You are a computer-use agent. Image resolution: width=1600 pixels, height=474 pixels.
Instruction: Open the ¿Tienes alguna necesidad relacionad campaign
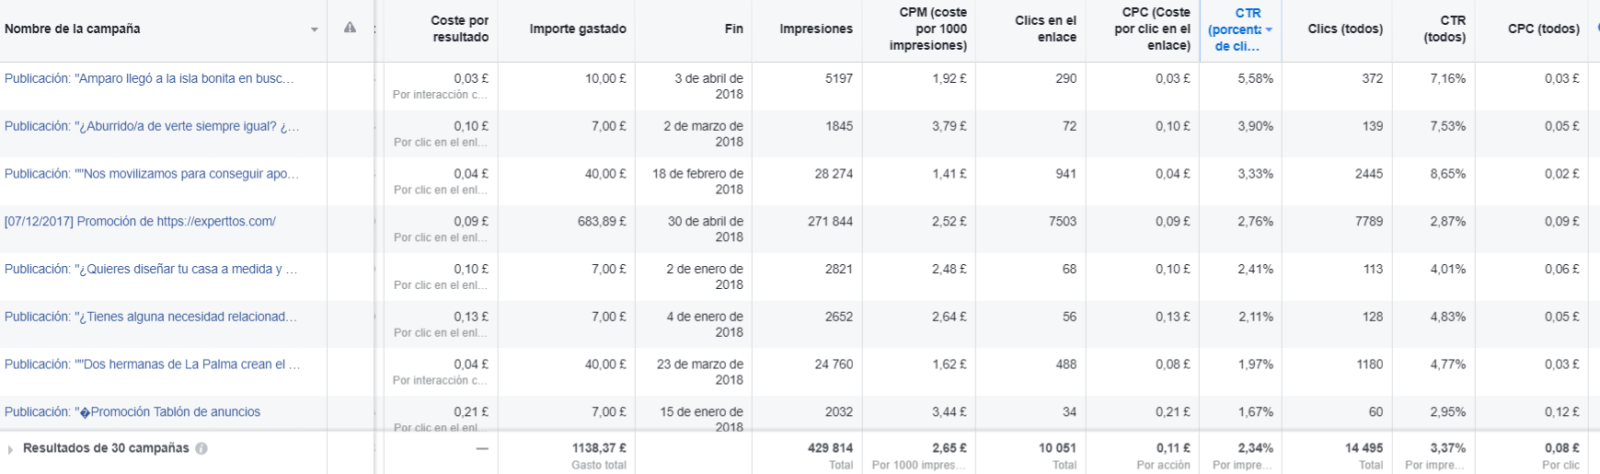[151, 317]
